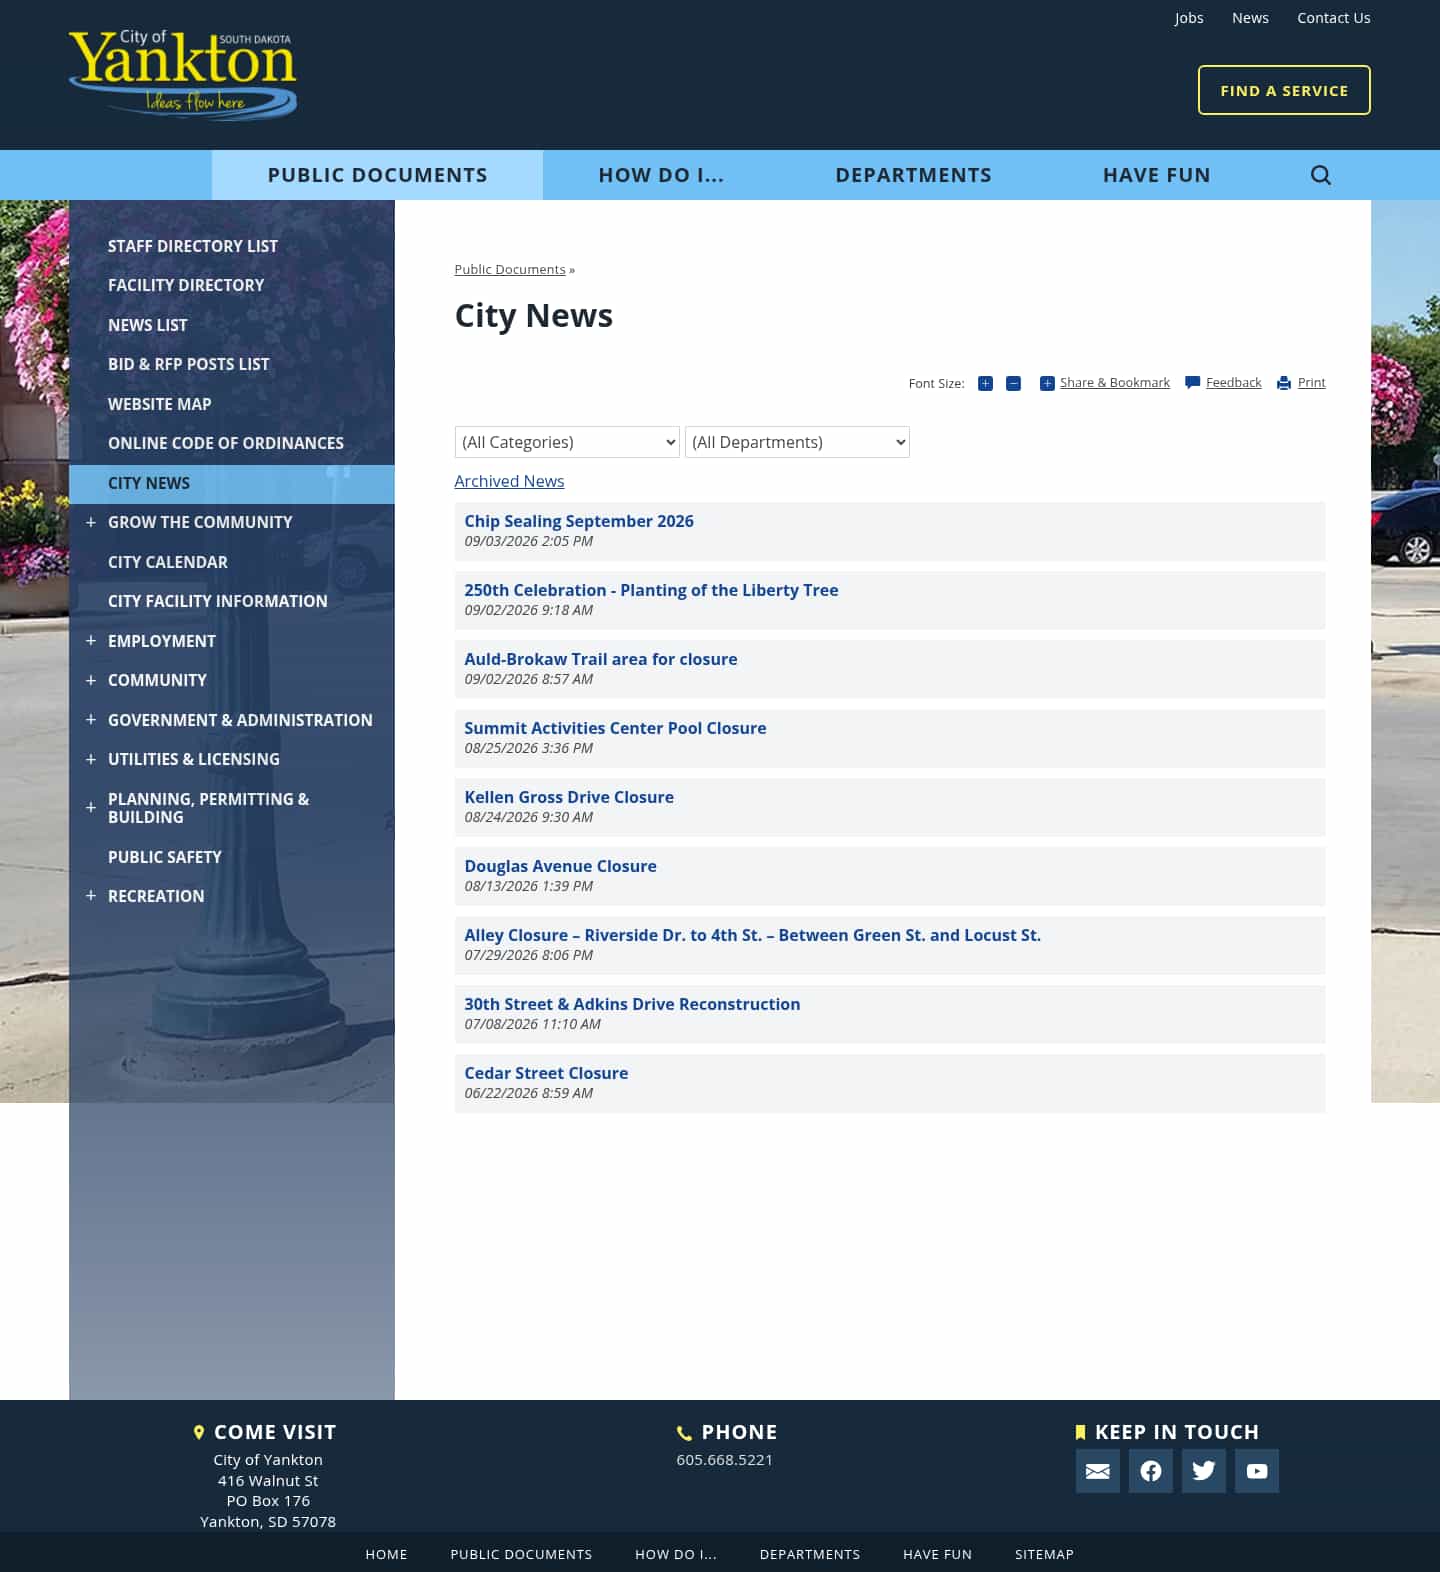
Task: Expand Government & Administration plus icon
Action: coord(91,719)
